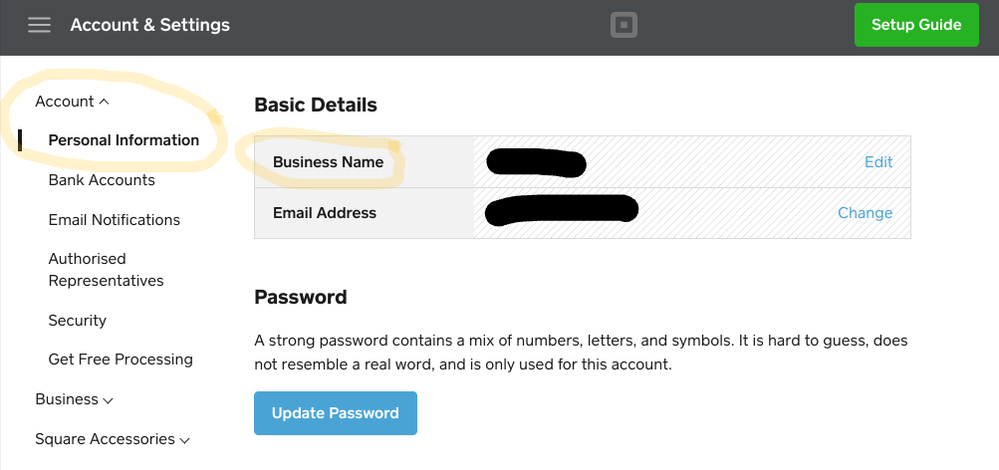999x470 pixels.
Task: Click the Email Address value field
Action: (x=691, y=213)
